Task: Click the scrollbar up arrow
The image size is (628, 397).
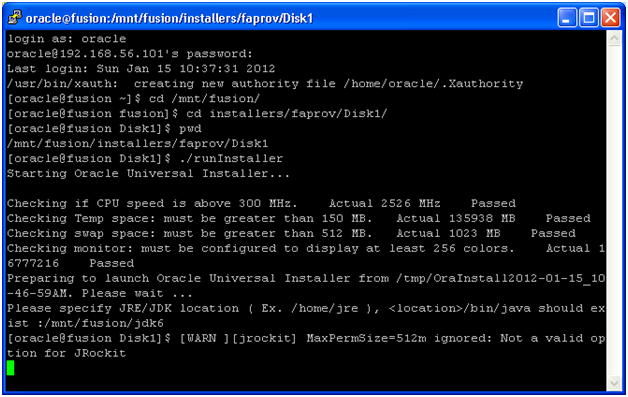Action: point(614,39)
